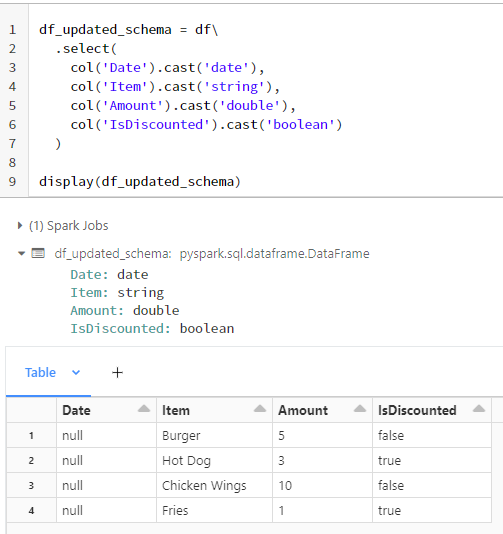Click the 'boolean' cast string in code

(x=300, y=125)
